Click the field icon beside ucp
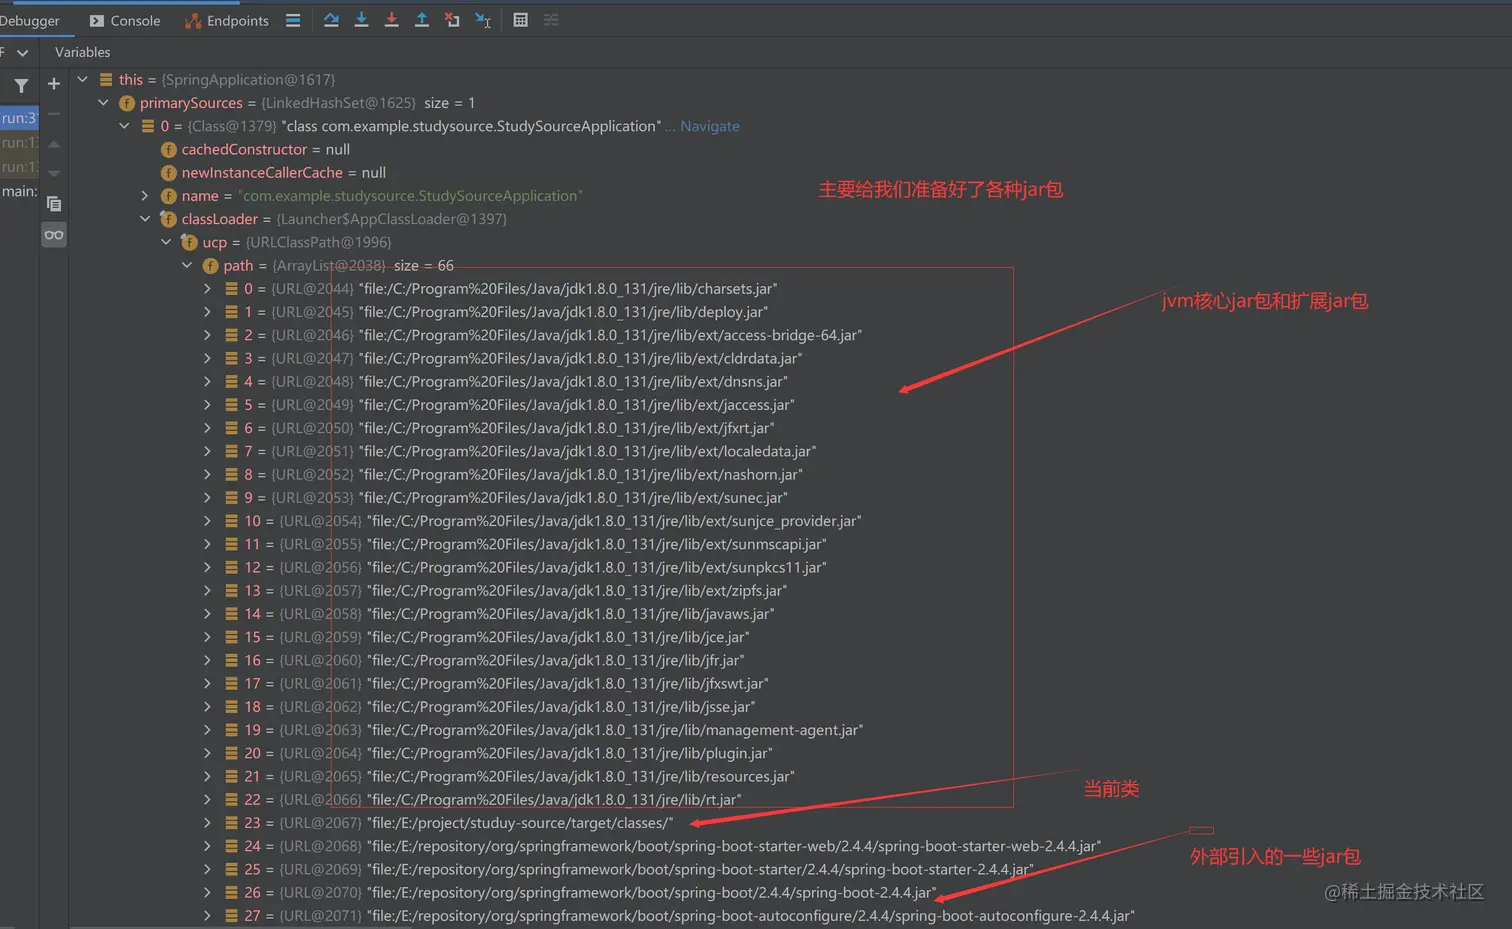The height and width of the screenshot is (929, 1512). (189, 242)
